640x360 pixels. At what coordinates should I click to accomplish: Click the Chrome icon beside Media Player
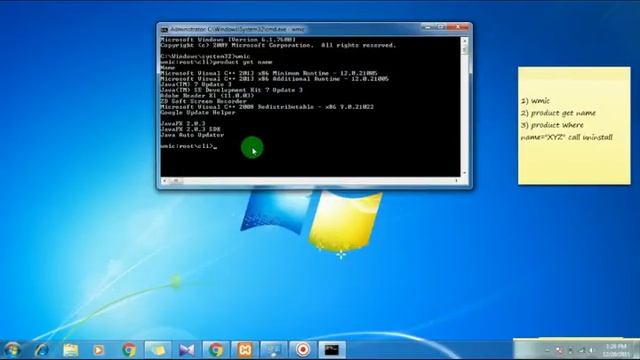coord(129,350)
